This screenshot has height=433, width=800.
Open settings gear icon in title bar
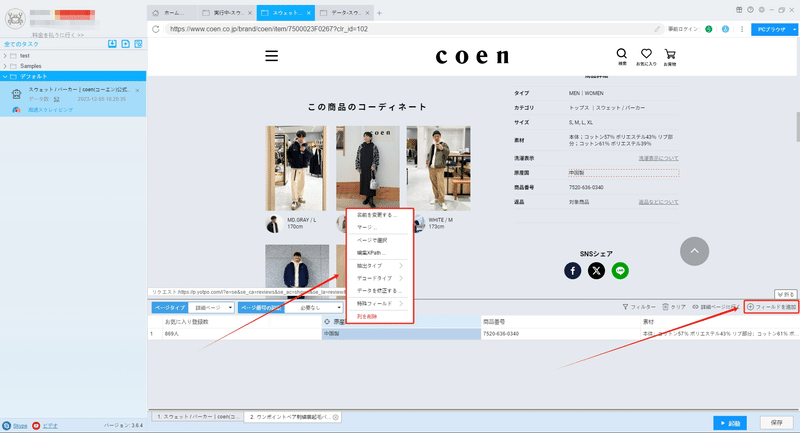pyautogui.click(x=762, y=10)
